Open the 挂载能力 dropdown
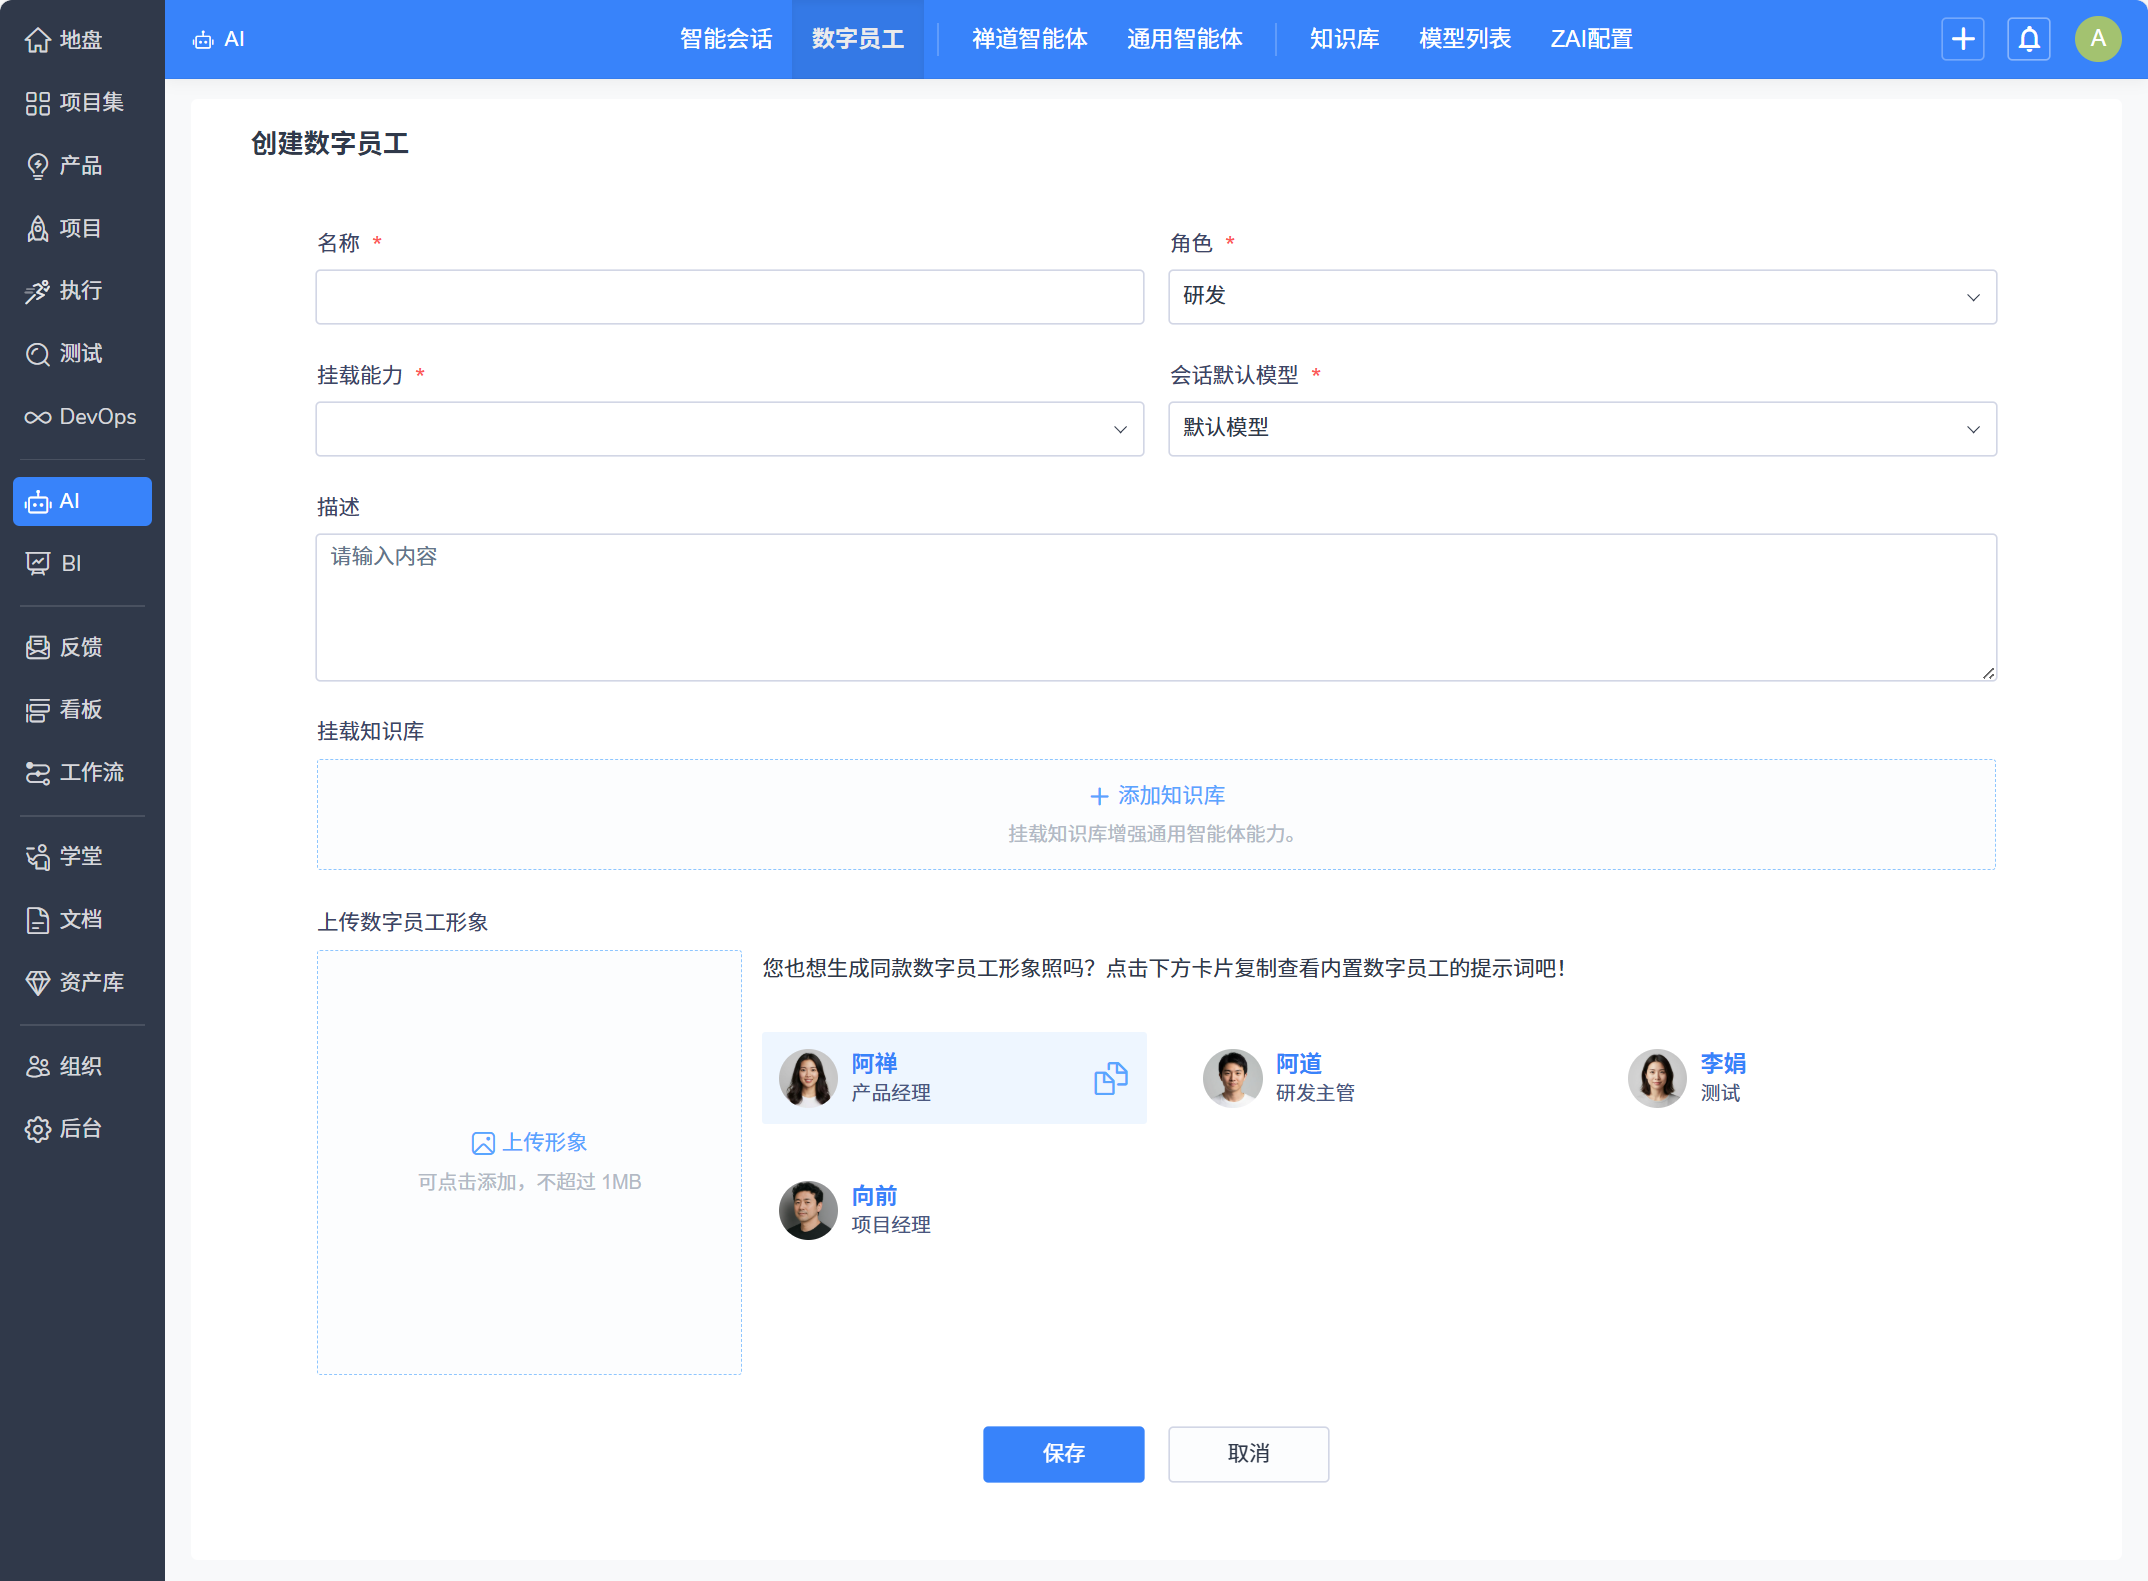2148x1581 pixels. [x=729, y=429]
